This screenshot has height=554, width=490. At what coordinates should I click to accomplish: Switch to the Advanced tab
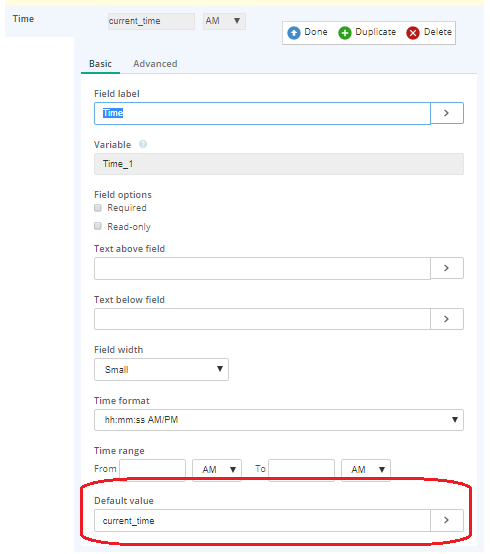[155, 64]
